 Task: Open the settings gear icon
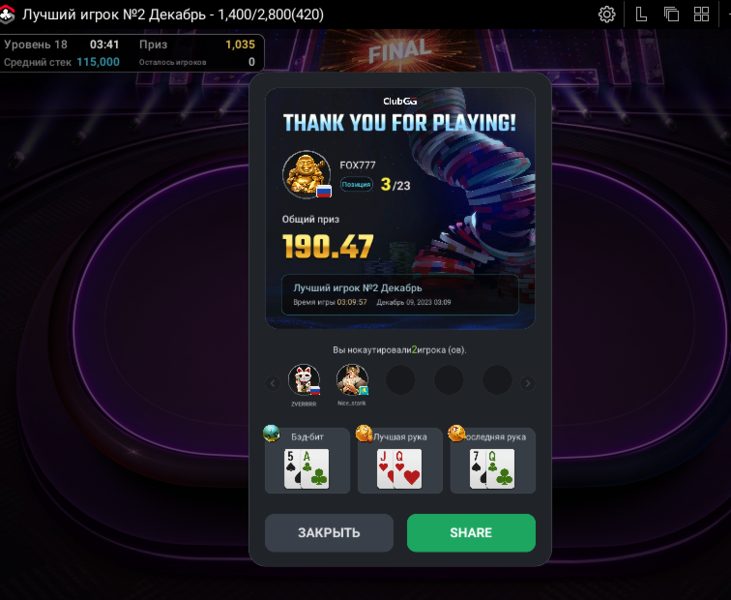607,14
